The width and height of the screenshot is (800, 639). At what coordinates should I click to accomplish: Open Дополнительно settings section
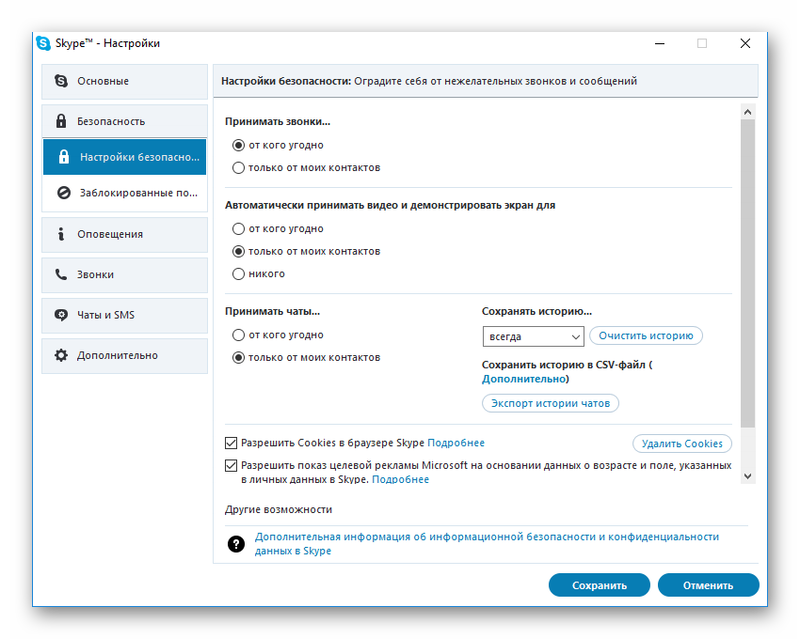(x=124, y=355)
